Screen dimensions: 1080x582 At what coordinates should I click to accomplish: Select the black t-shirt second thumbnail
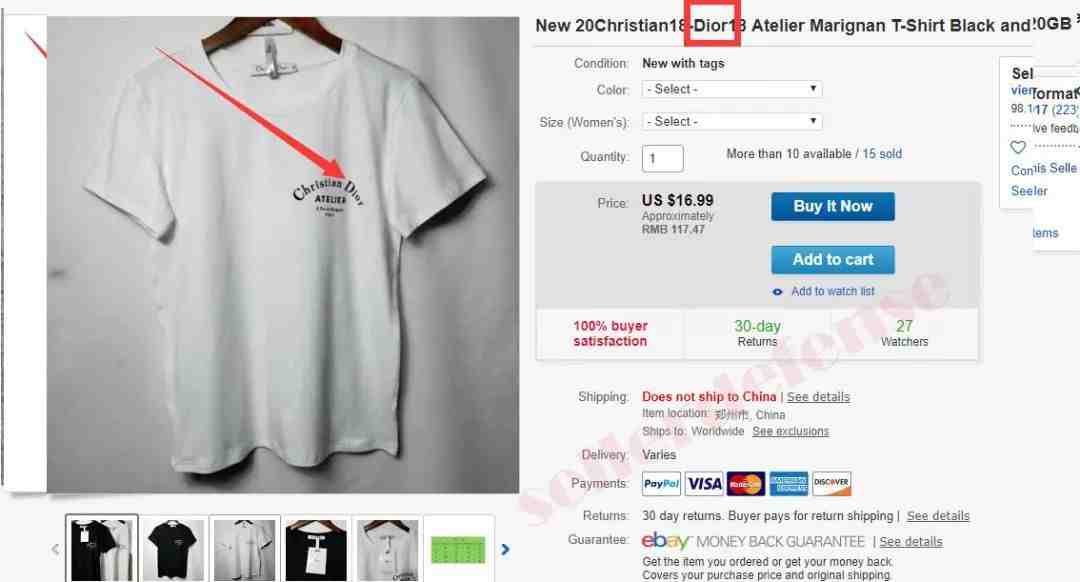tap(174, 549)
